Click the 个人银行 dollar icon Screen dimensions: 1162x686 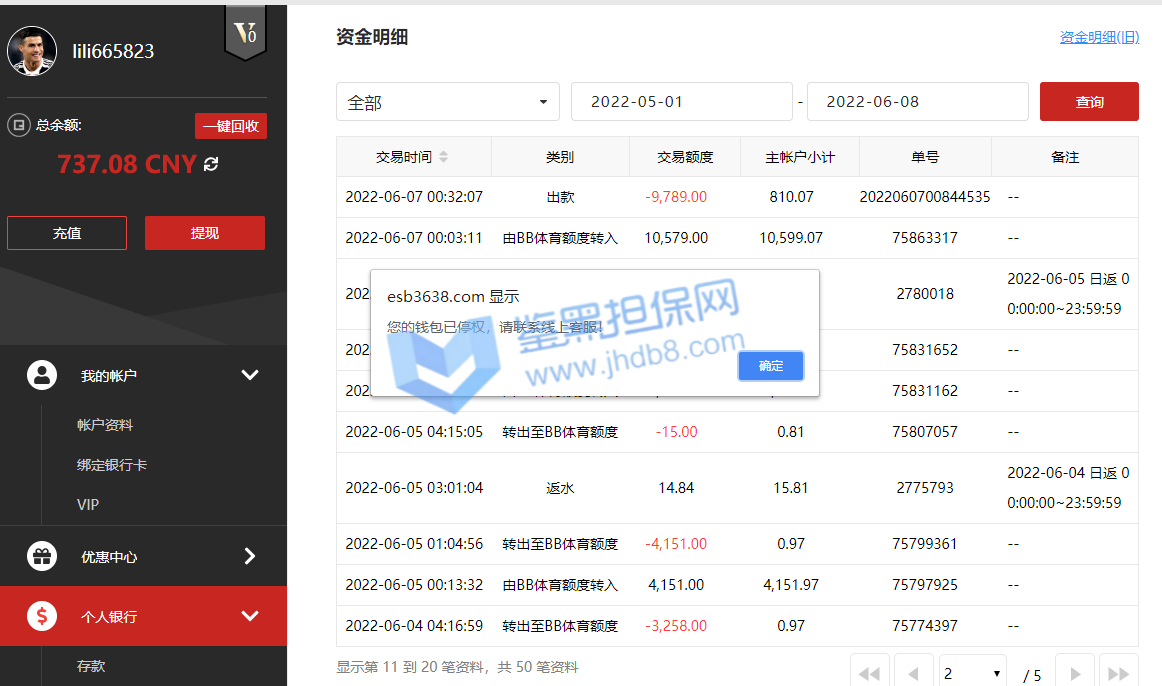point(42,616)
